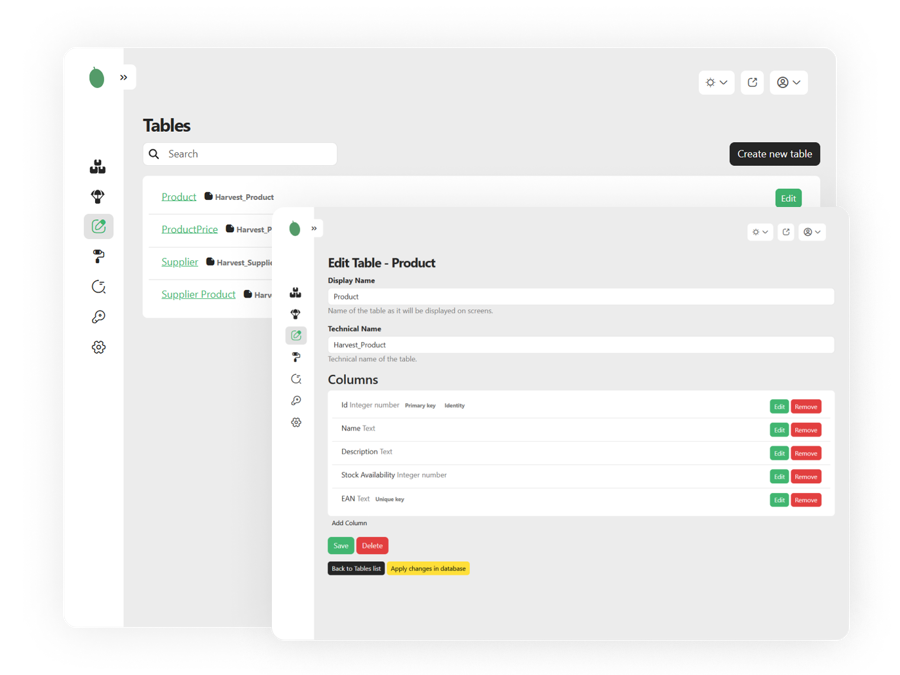Click the Search tables input field
This screenshot has height=675, width=900.
click(x=248, y=154)
